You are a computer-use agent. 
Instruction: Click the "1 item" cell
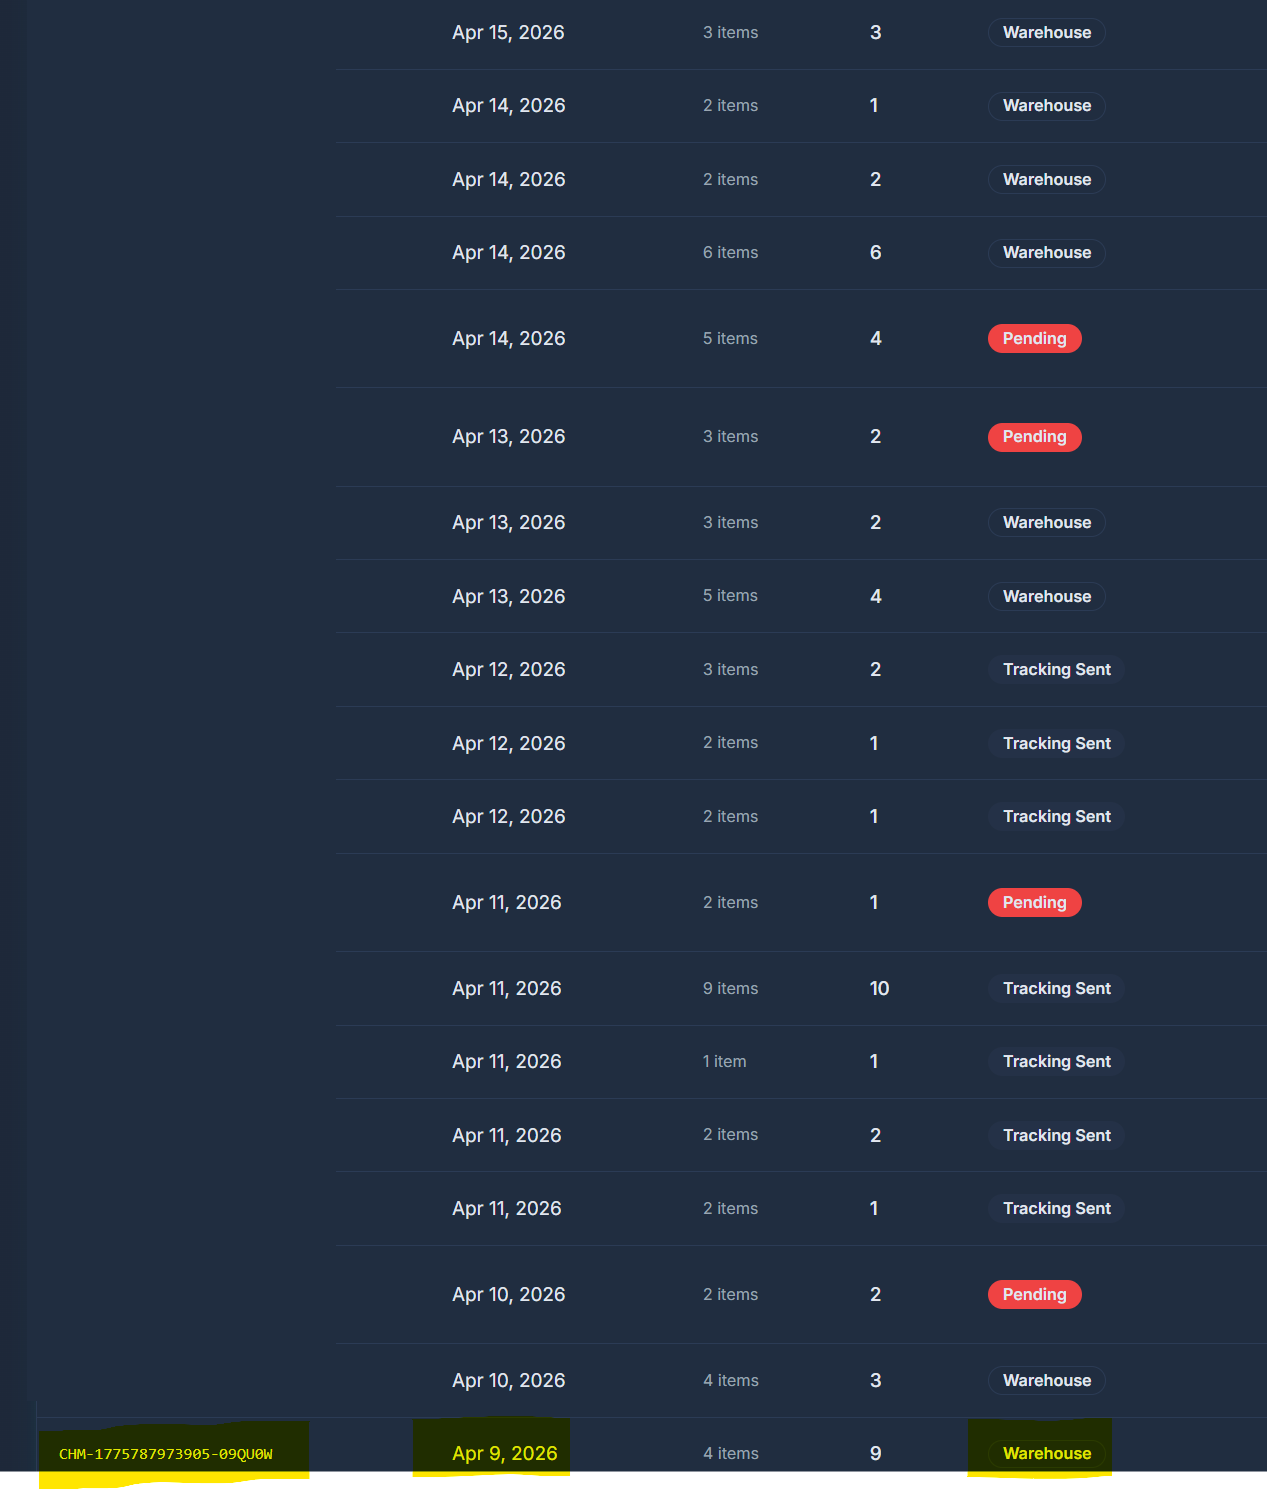click(x=724, y=1062)
